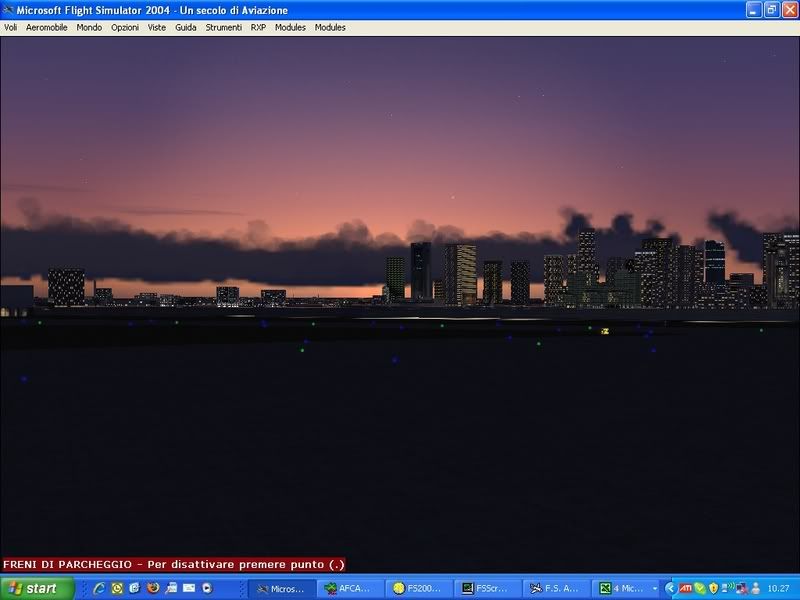Image resolution: width=800 pixels, height=600 pixels.
Task: Expand hidden system tray icons arrow
Action: click(670, 589)
